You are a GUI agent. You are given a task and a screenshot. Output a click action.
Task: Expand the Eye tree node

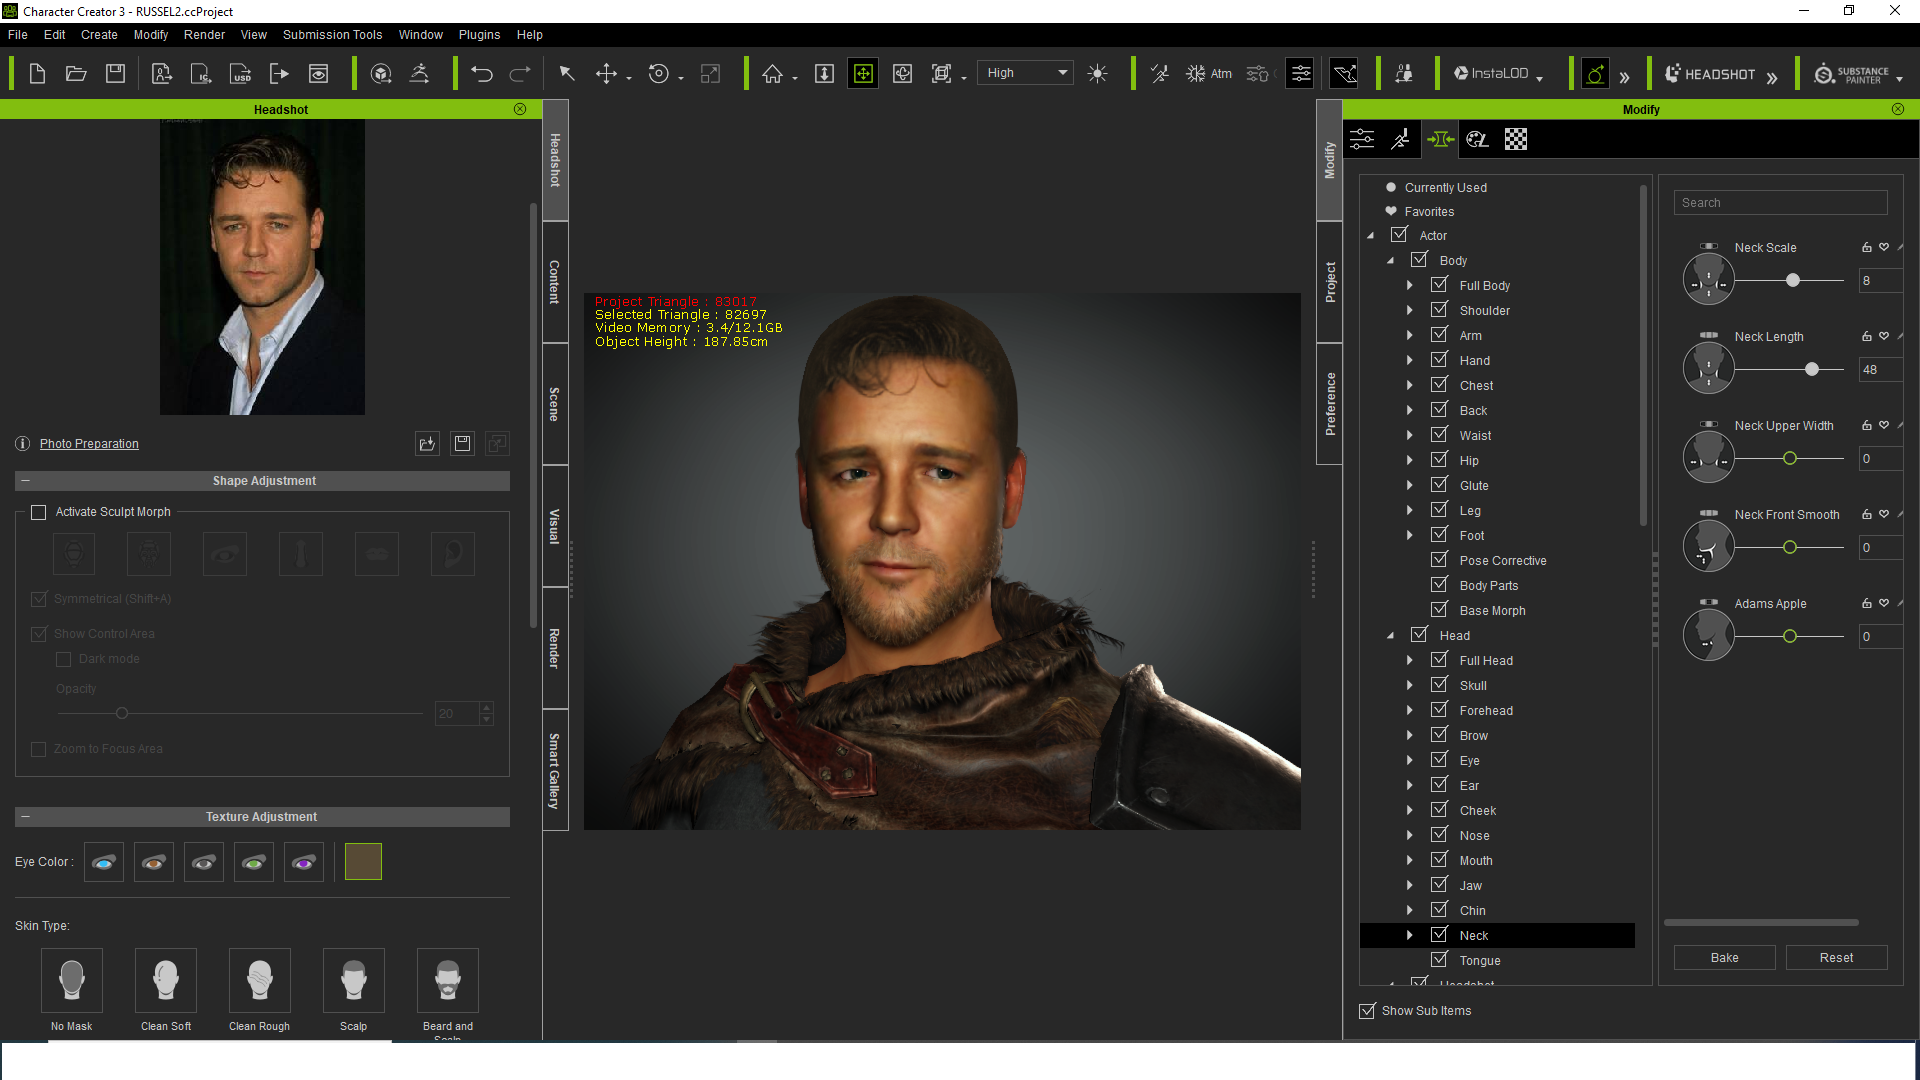[x=1410, y=760]
